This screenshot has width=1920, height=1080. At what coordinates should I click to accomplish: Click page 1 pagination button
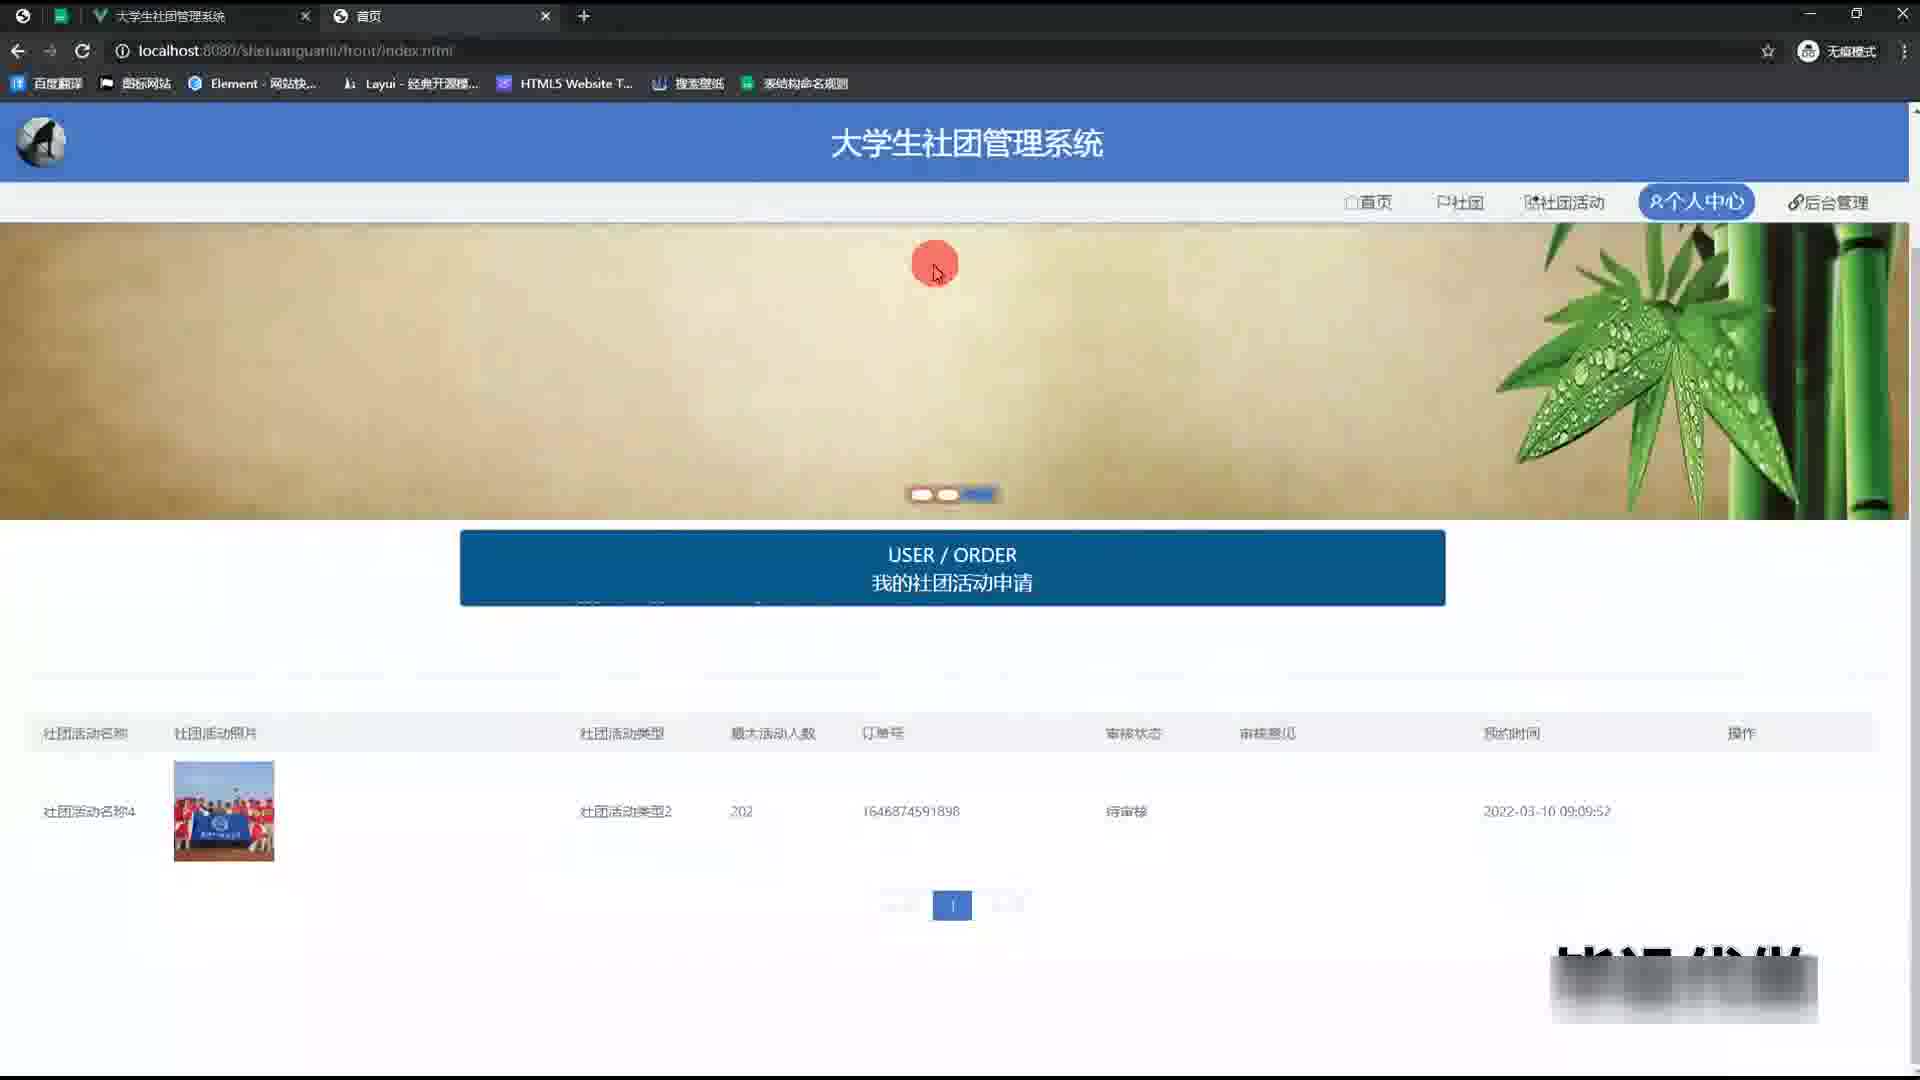[952, 906]
